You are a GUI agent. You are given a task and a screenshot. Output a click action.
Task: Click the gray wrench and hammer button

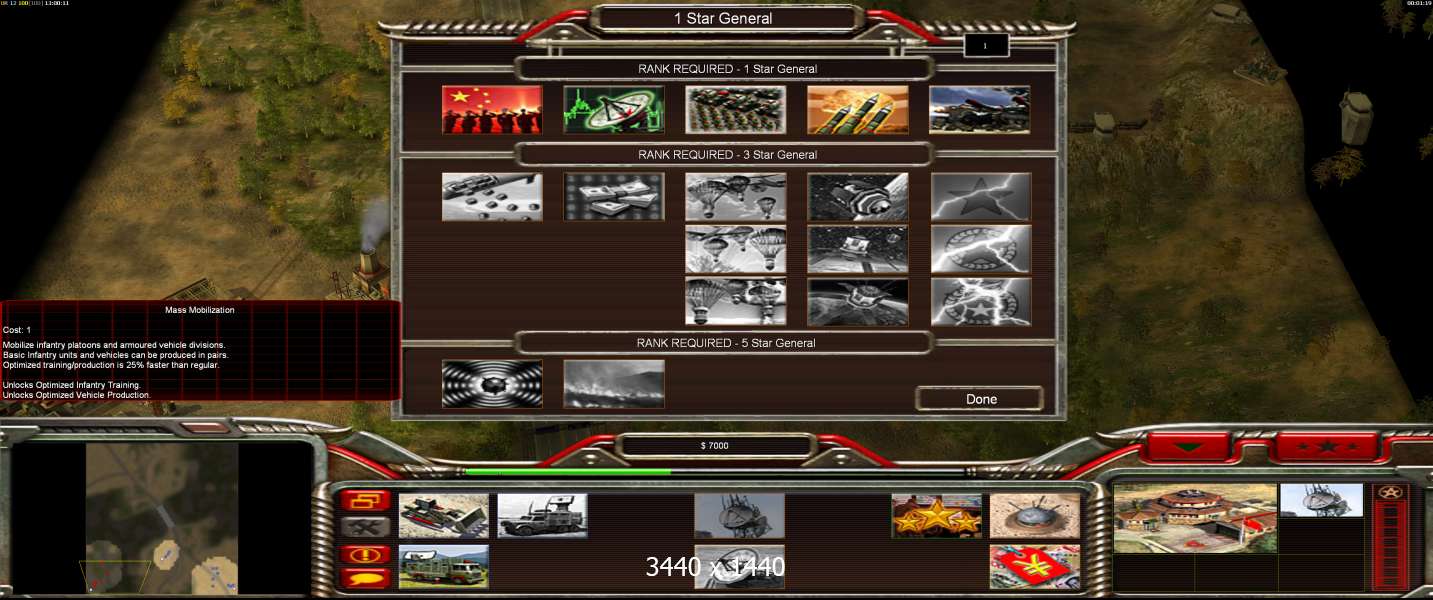click(366, 527)
